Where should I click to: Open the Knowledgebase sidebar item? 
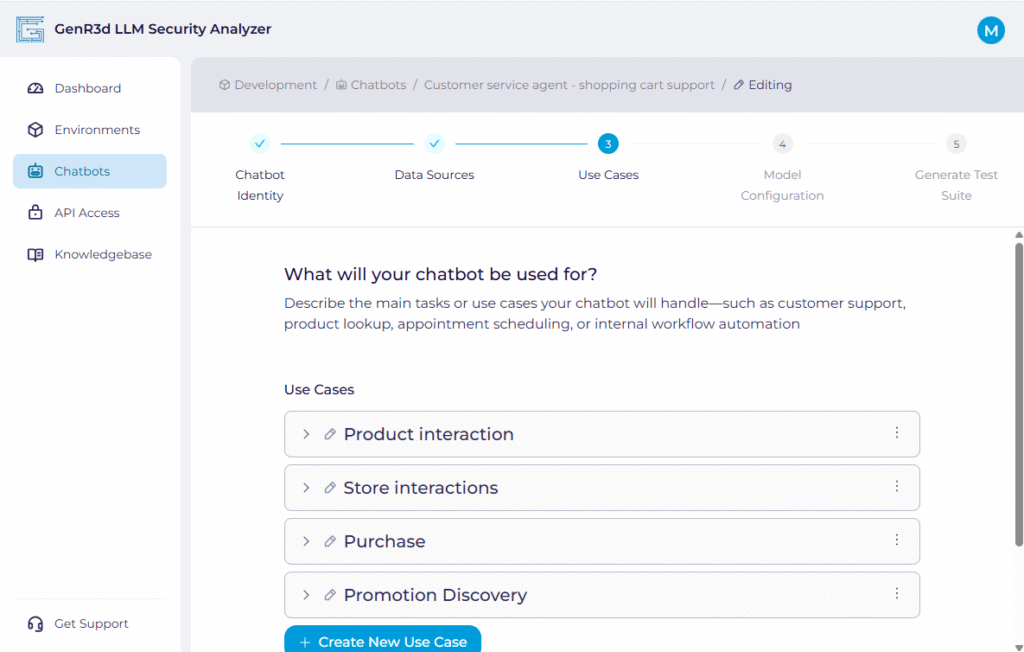(103, 255)
